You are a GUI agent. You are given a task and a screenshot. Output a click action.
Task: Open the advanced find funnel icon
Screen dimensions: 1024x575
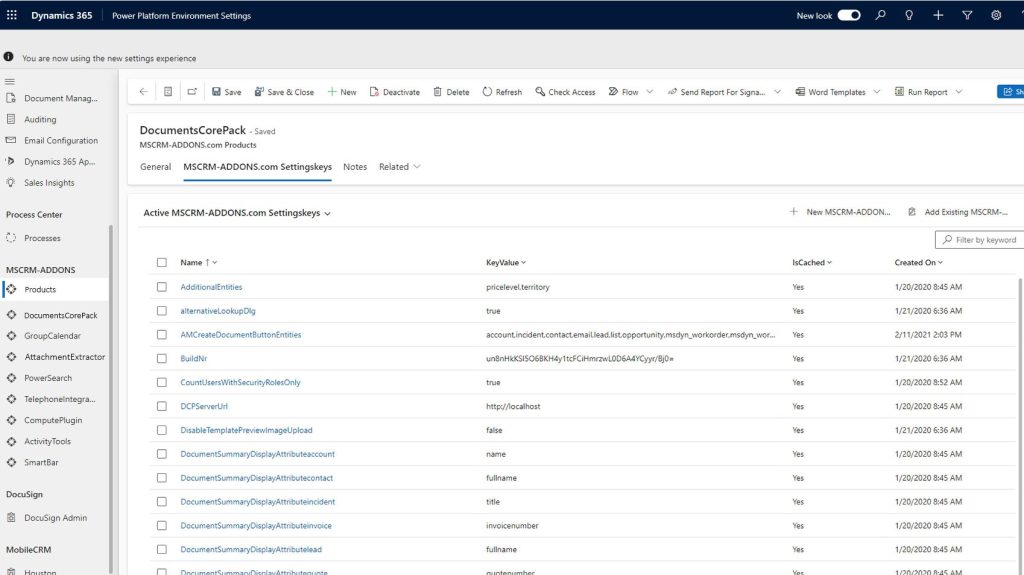tap(967, 15)
